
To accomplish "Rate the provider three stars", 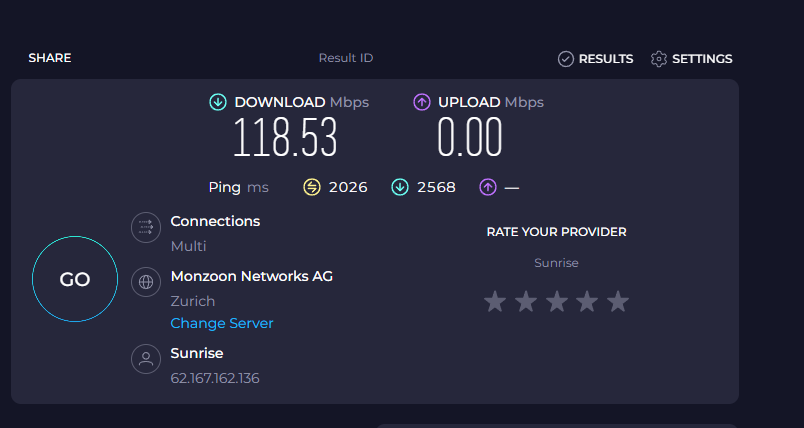I will point(557,301).
